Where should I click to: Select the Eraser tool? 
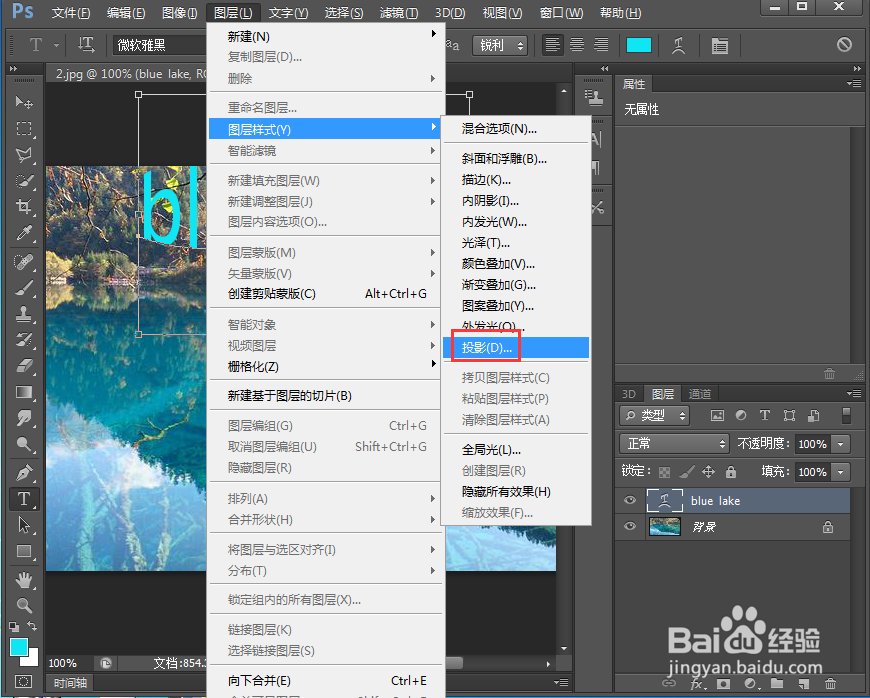[24, 366]
